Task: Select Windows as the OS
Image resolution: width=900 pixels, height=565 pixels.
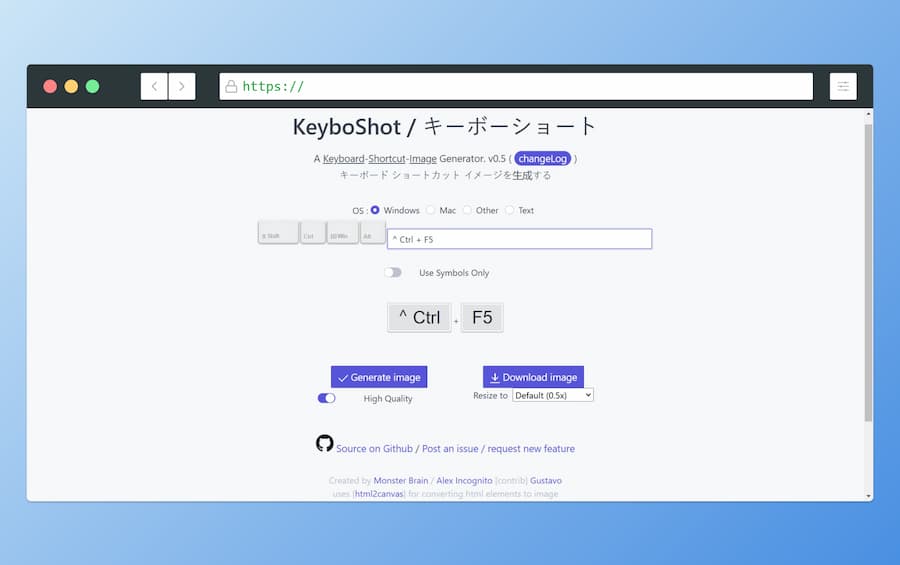Action: click(x=375, y=210)
